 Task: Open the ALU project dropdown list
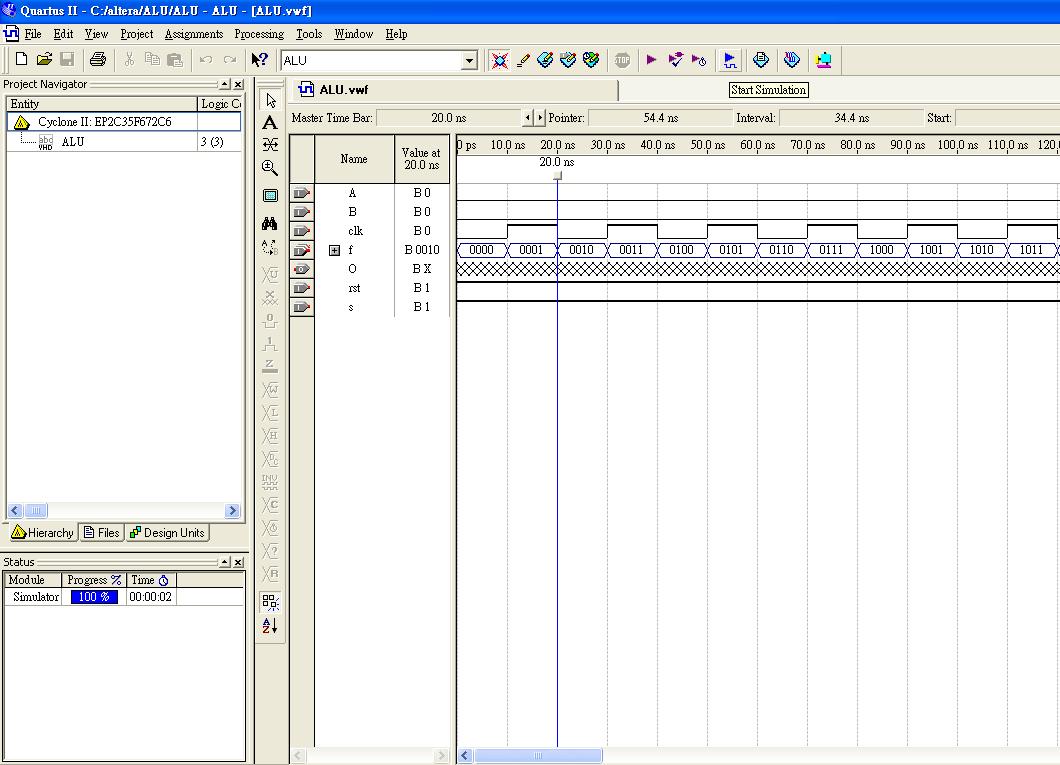coord(469,61)
